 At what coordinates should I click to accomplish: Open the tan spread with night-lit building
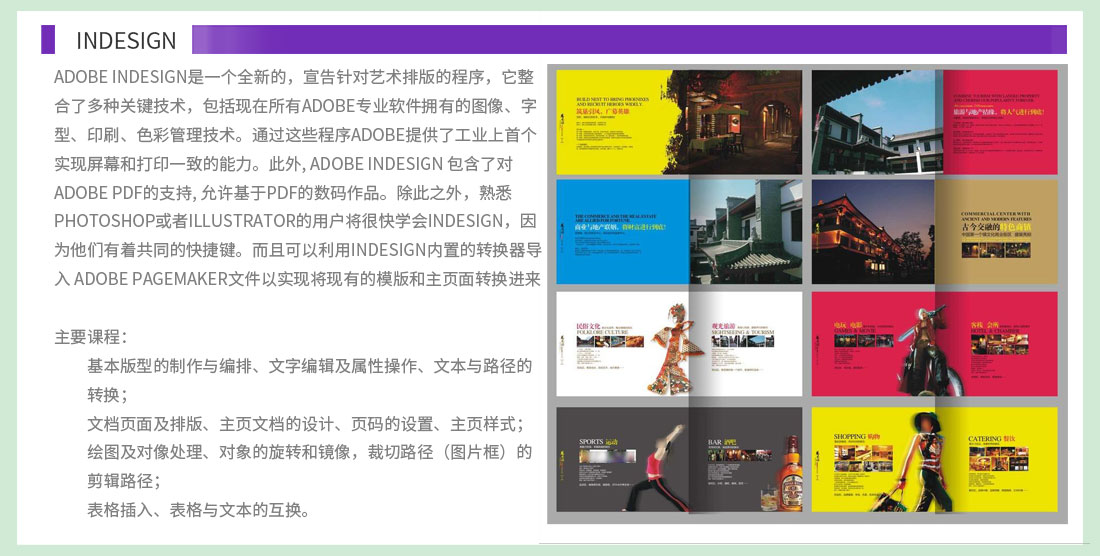pyautogui.click(x=934, y=232)
